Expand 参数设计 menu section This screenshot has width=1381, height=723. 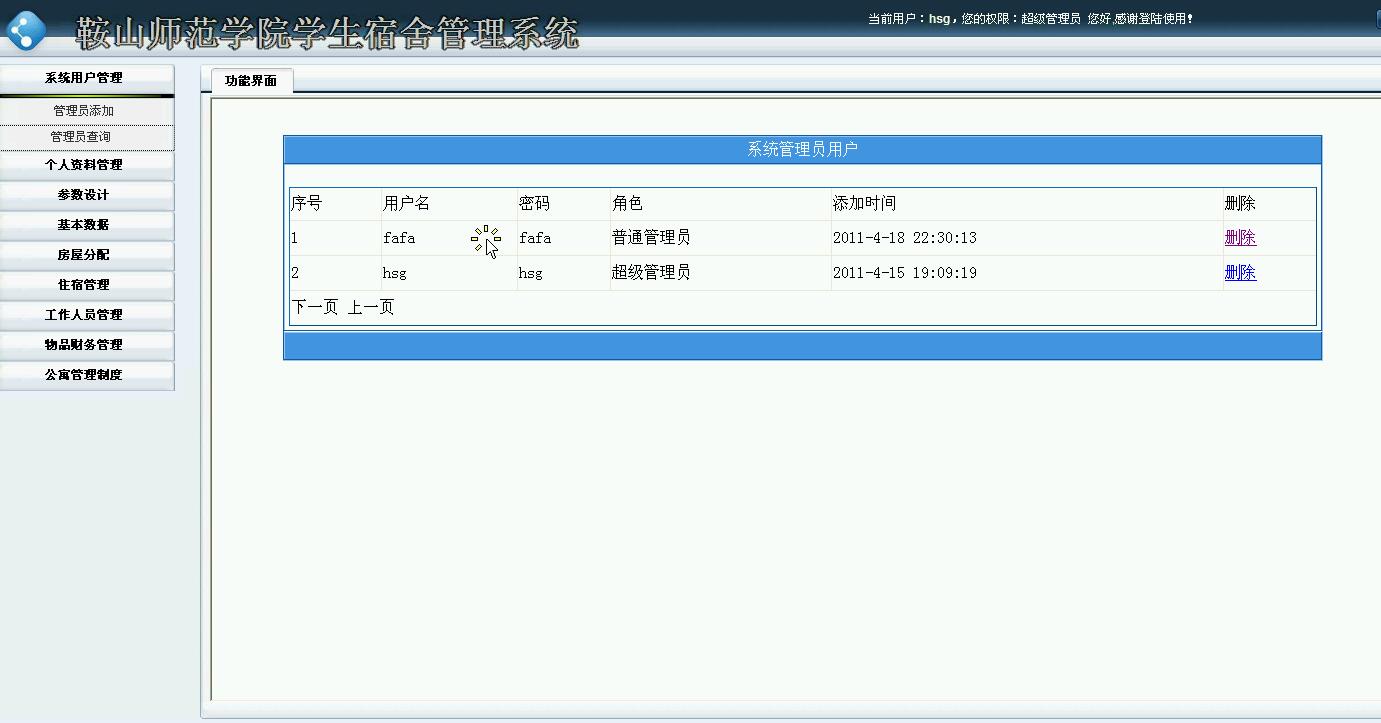click(86, 195)
